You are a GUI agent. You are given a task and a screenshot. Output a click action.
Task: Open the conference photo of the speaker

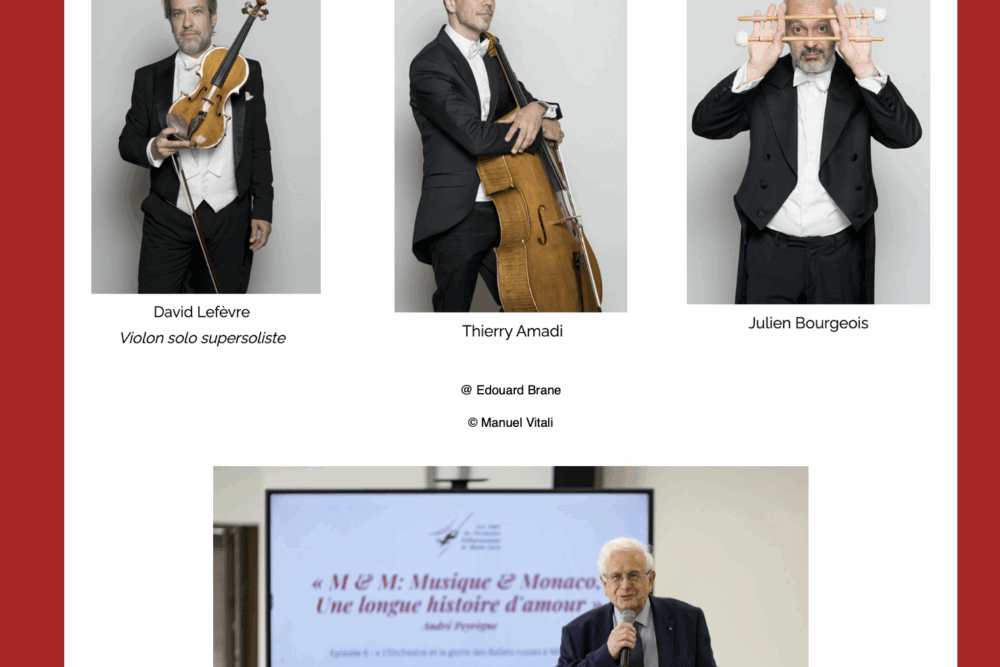coord(511,566)
